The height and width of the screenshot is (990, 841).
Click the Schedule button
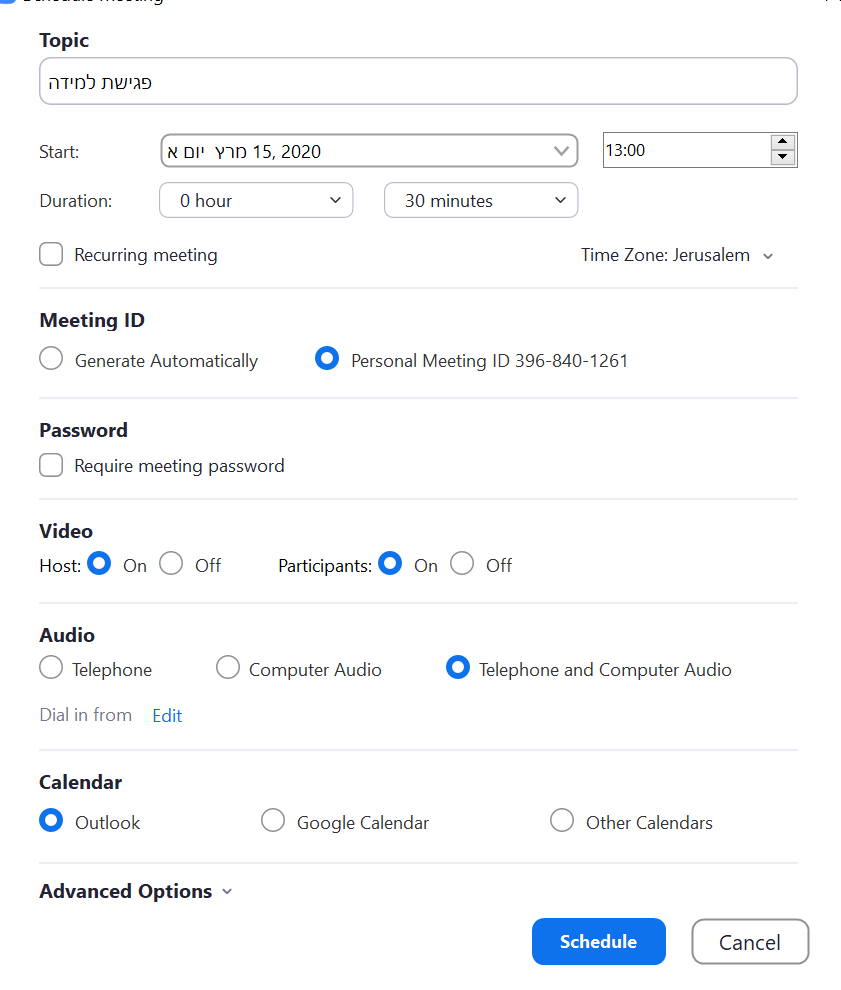[599, 941]
